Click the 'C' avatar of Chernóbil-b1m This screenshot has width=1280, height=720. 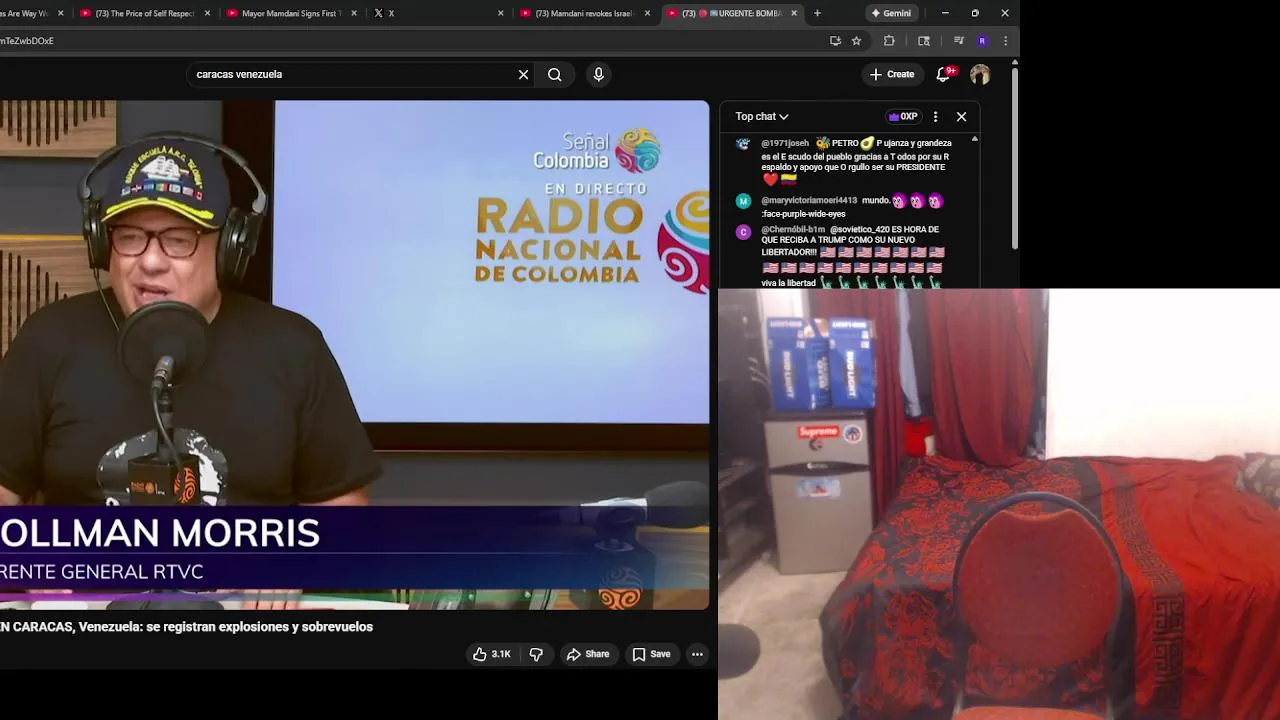tap(743, 232)
